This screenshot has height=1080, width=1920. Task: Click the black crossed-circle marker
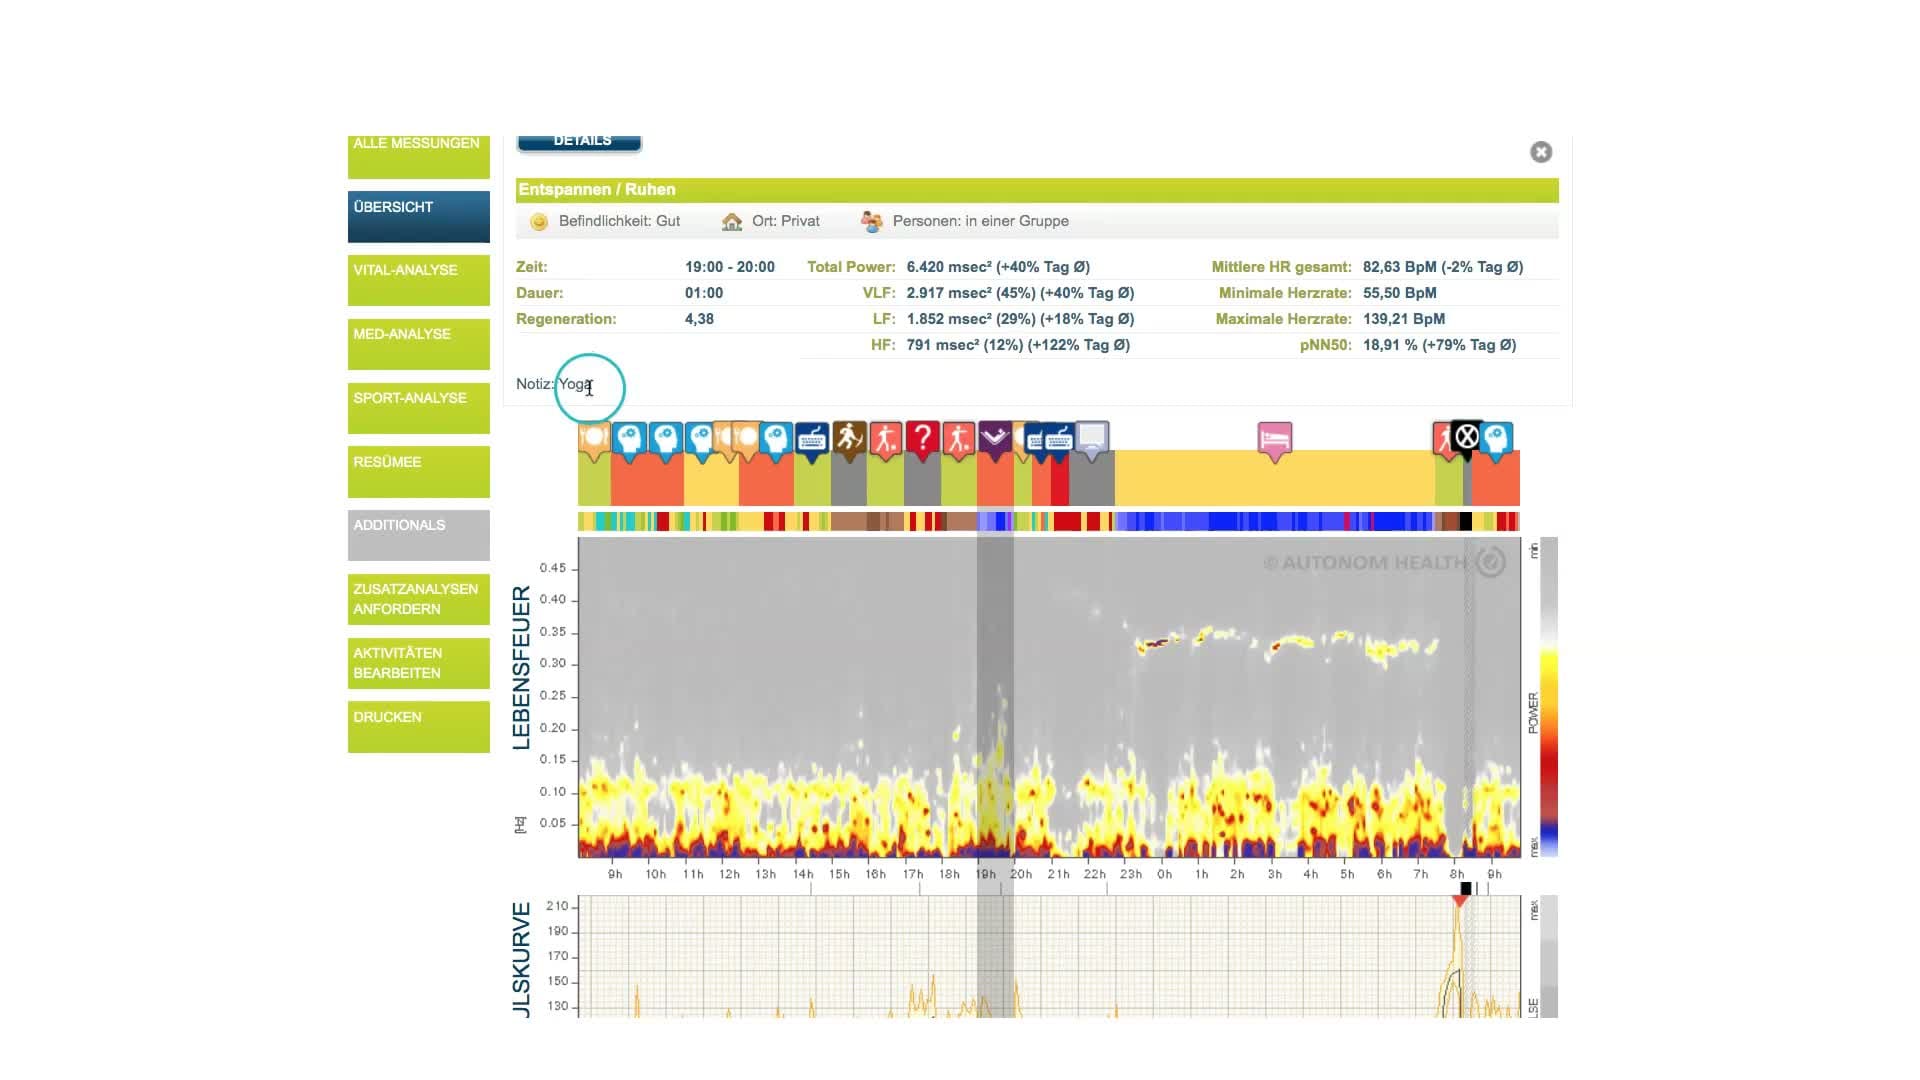pyautogui.click(x=1466, y=437)
